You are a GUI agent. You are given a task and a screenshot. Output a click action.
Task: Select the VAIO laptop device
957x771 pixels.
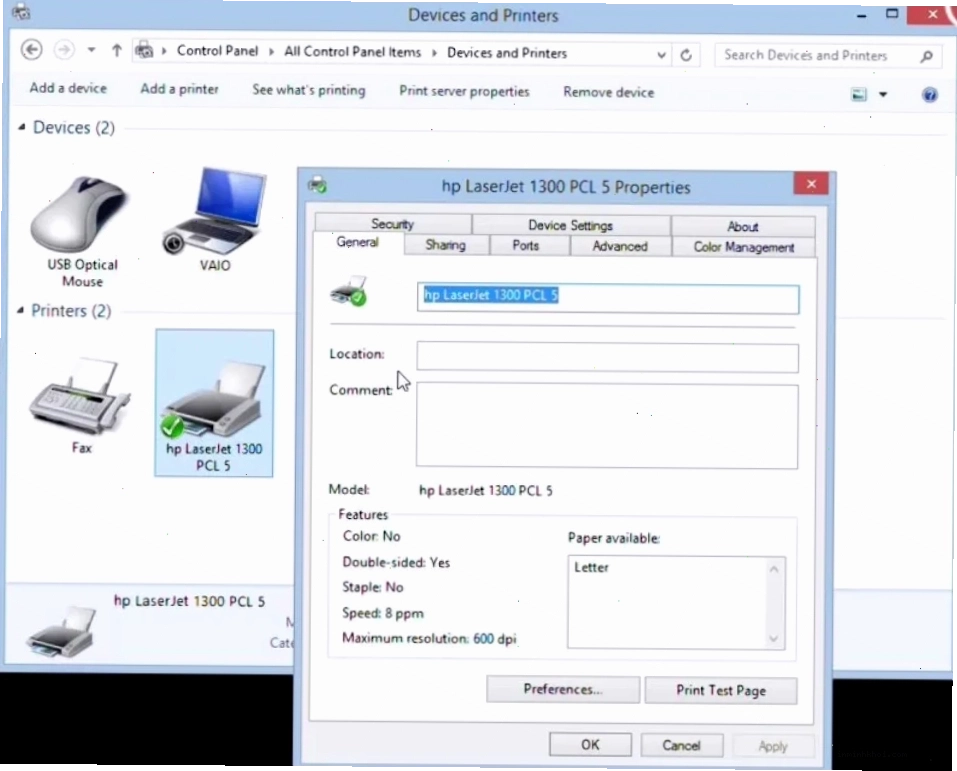click(x=215, y=219)
